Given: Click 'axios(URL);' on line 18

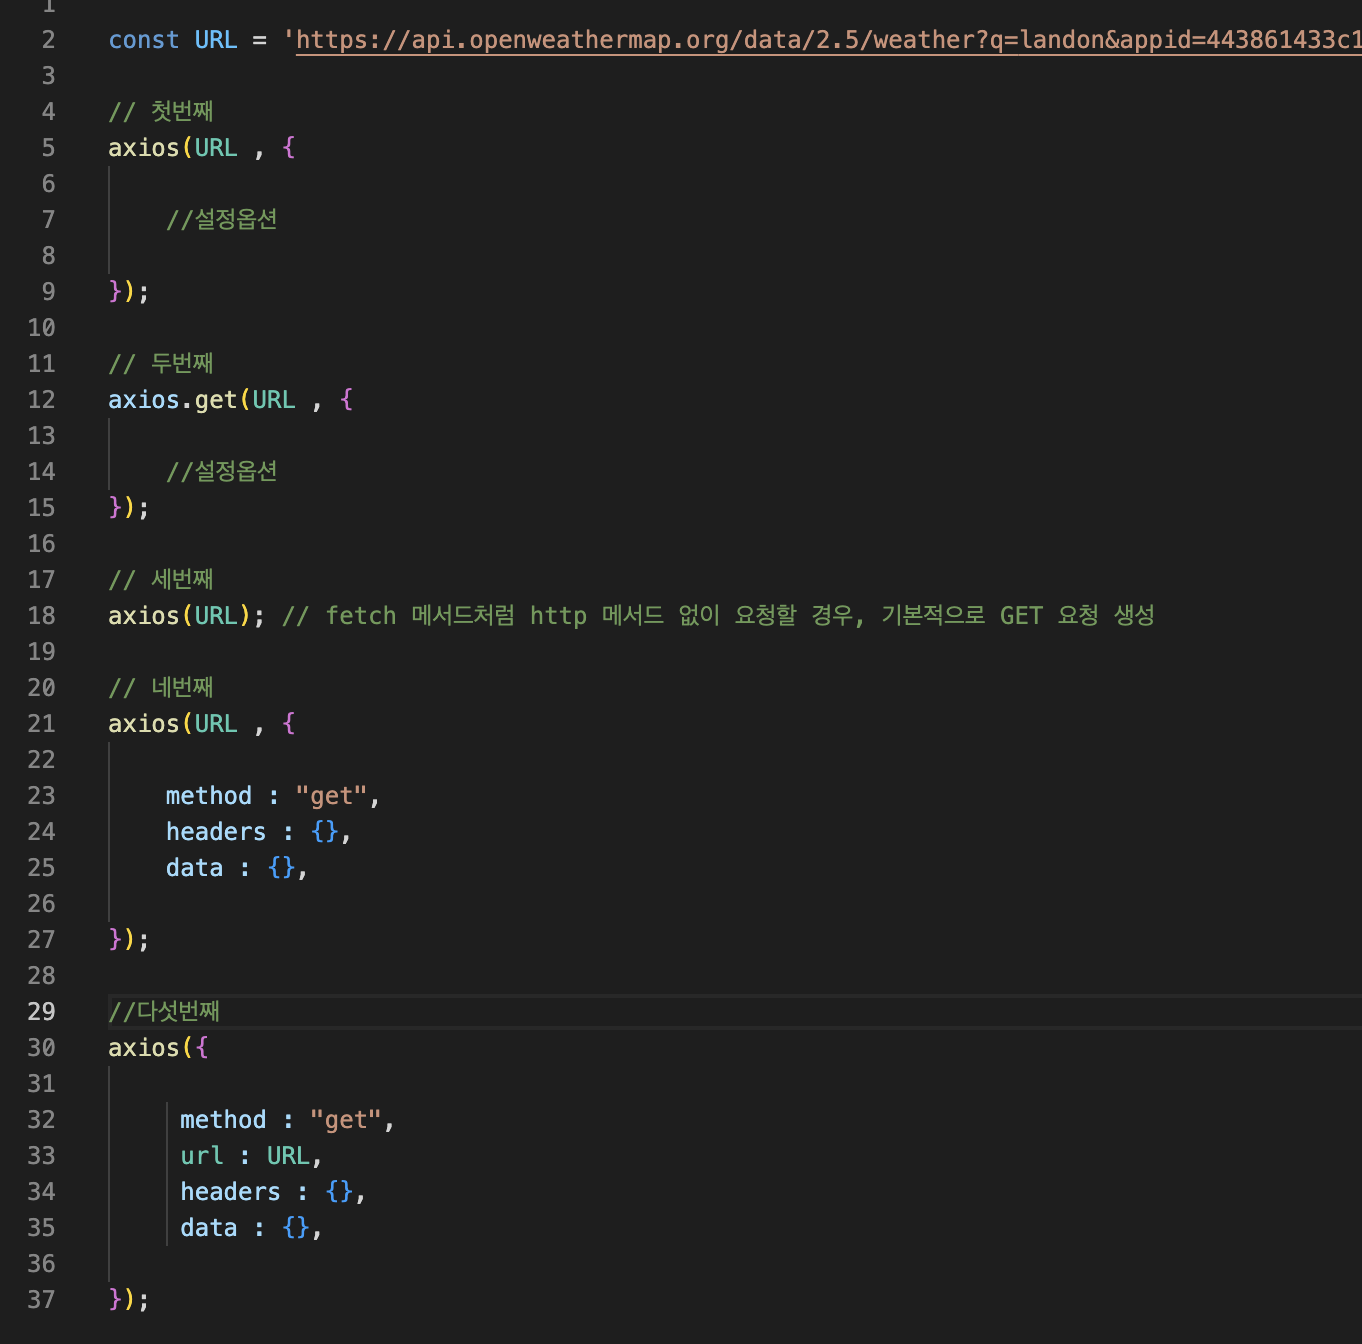Looking at the screenshot, I should click(187, 615).
